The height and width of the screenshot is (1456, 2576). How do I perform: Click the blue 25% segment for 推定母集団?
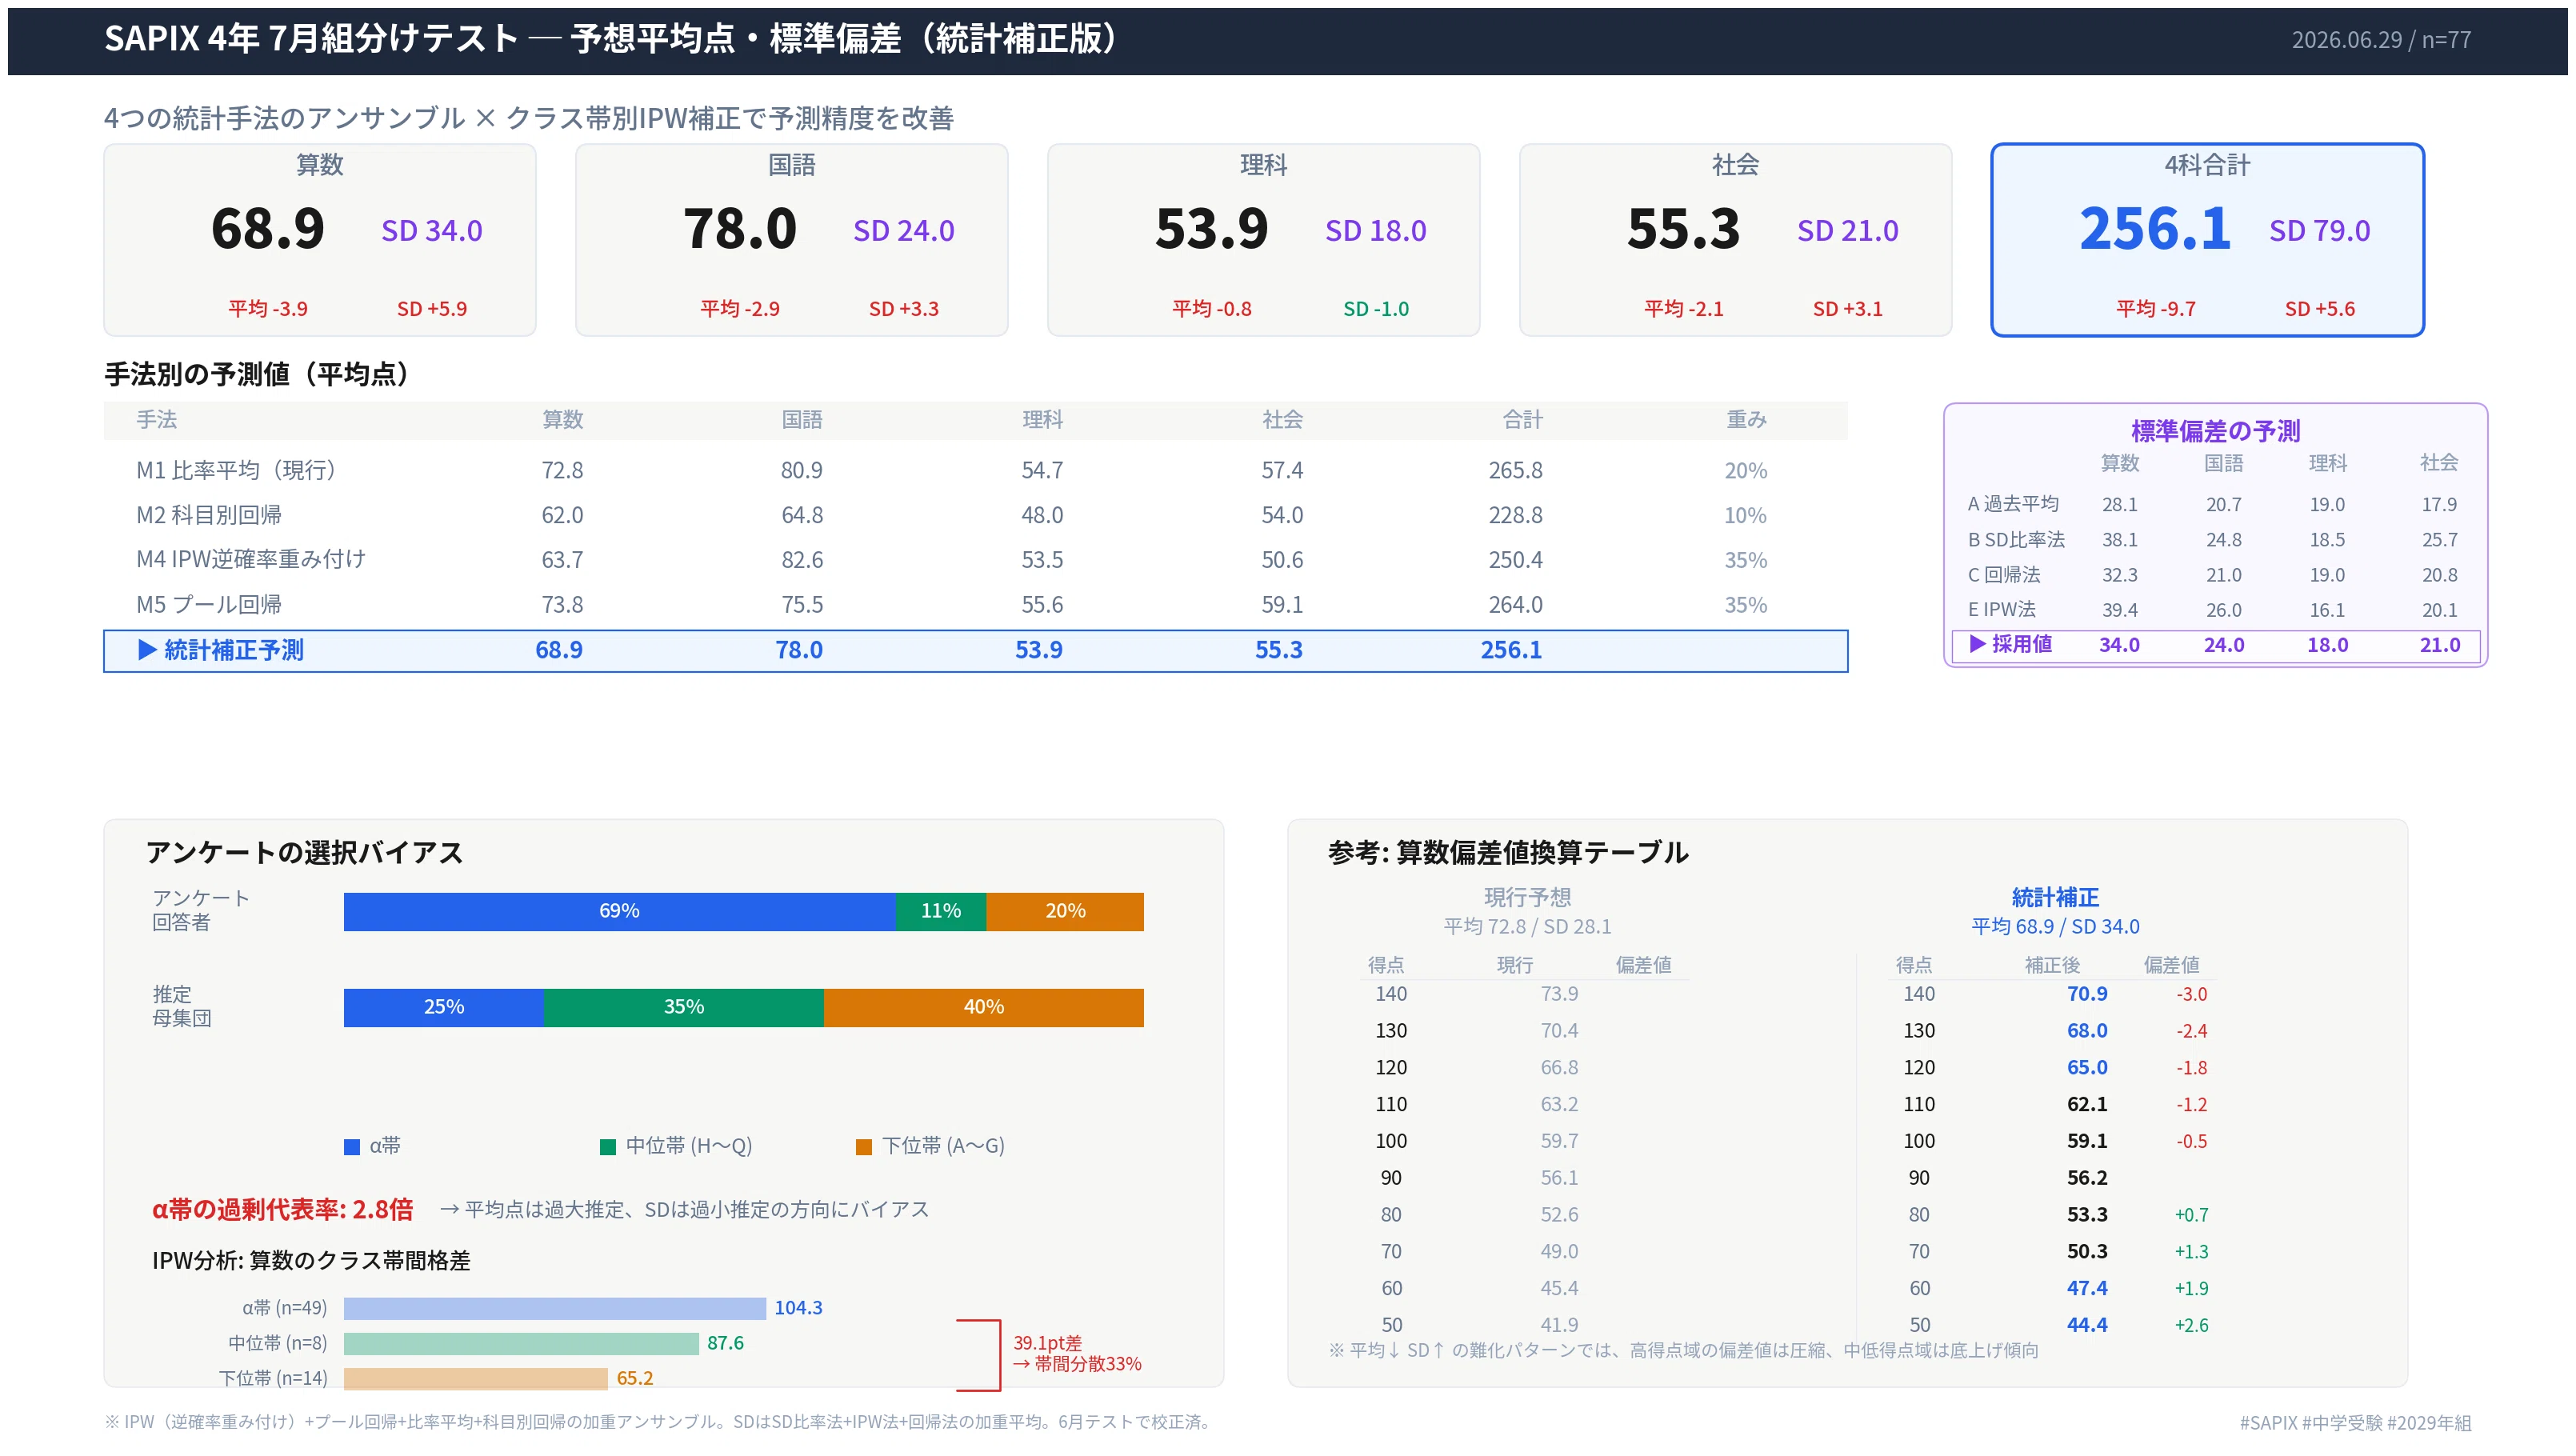point(444,1007)
